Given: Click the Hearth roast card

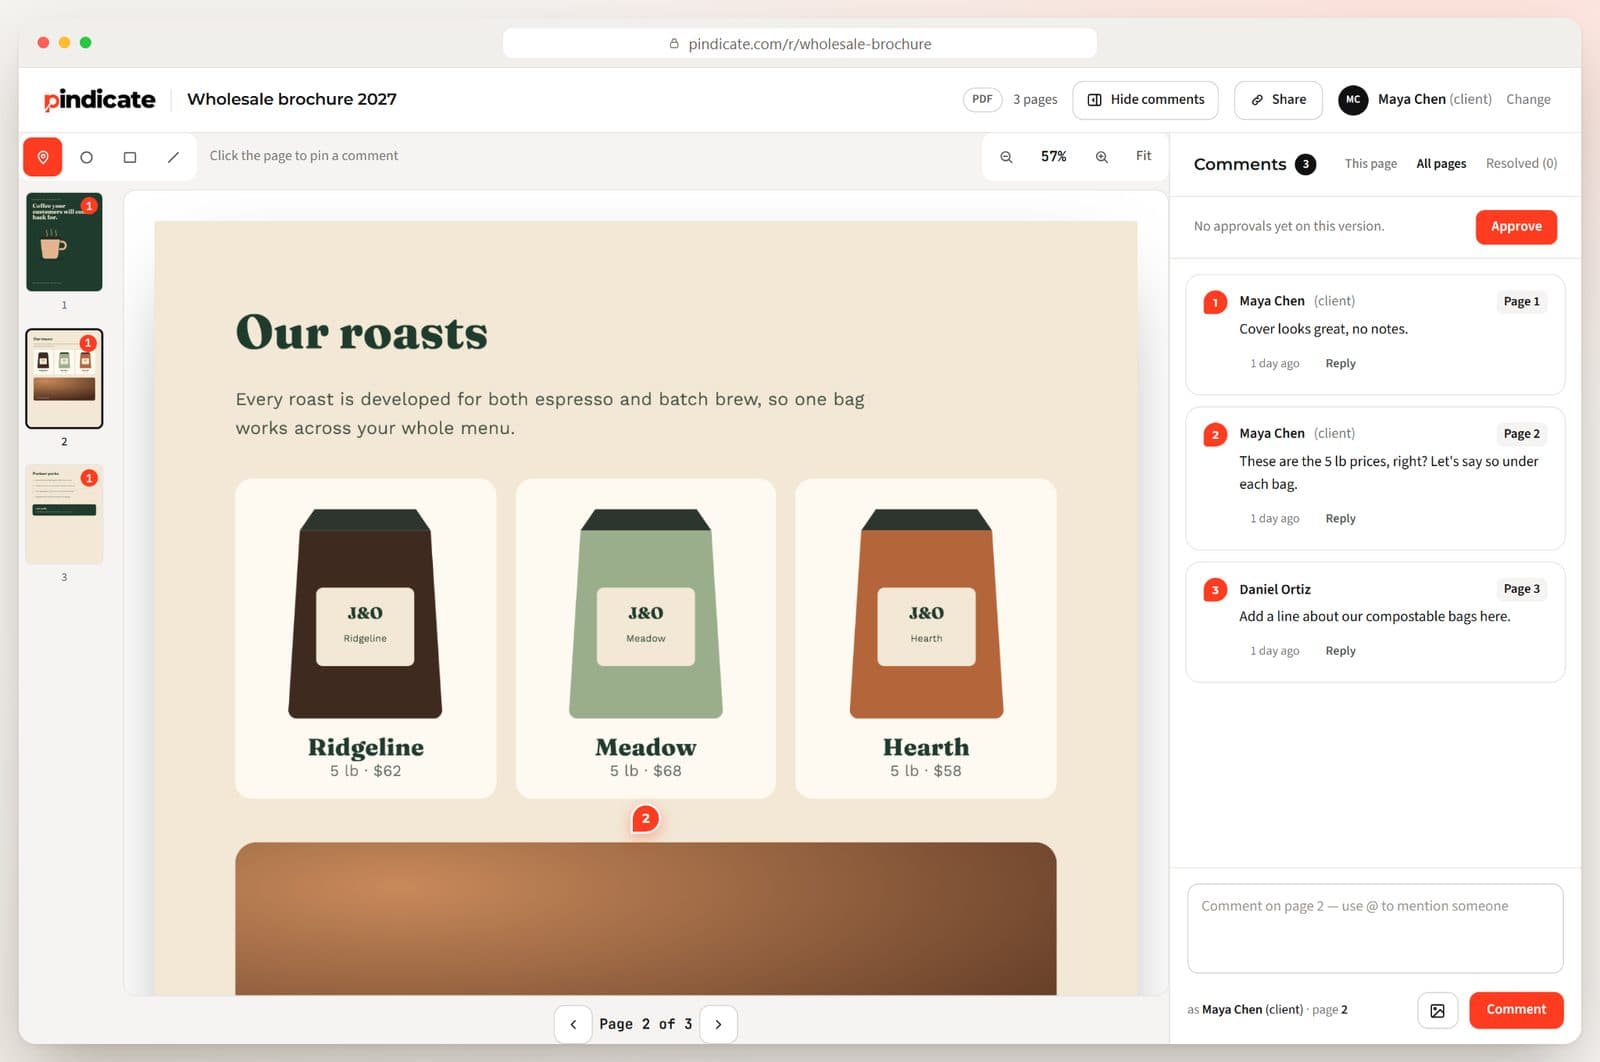Looking at the screenshot, I should (x=926, y=638).
